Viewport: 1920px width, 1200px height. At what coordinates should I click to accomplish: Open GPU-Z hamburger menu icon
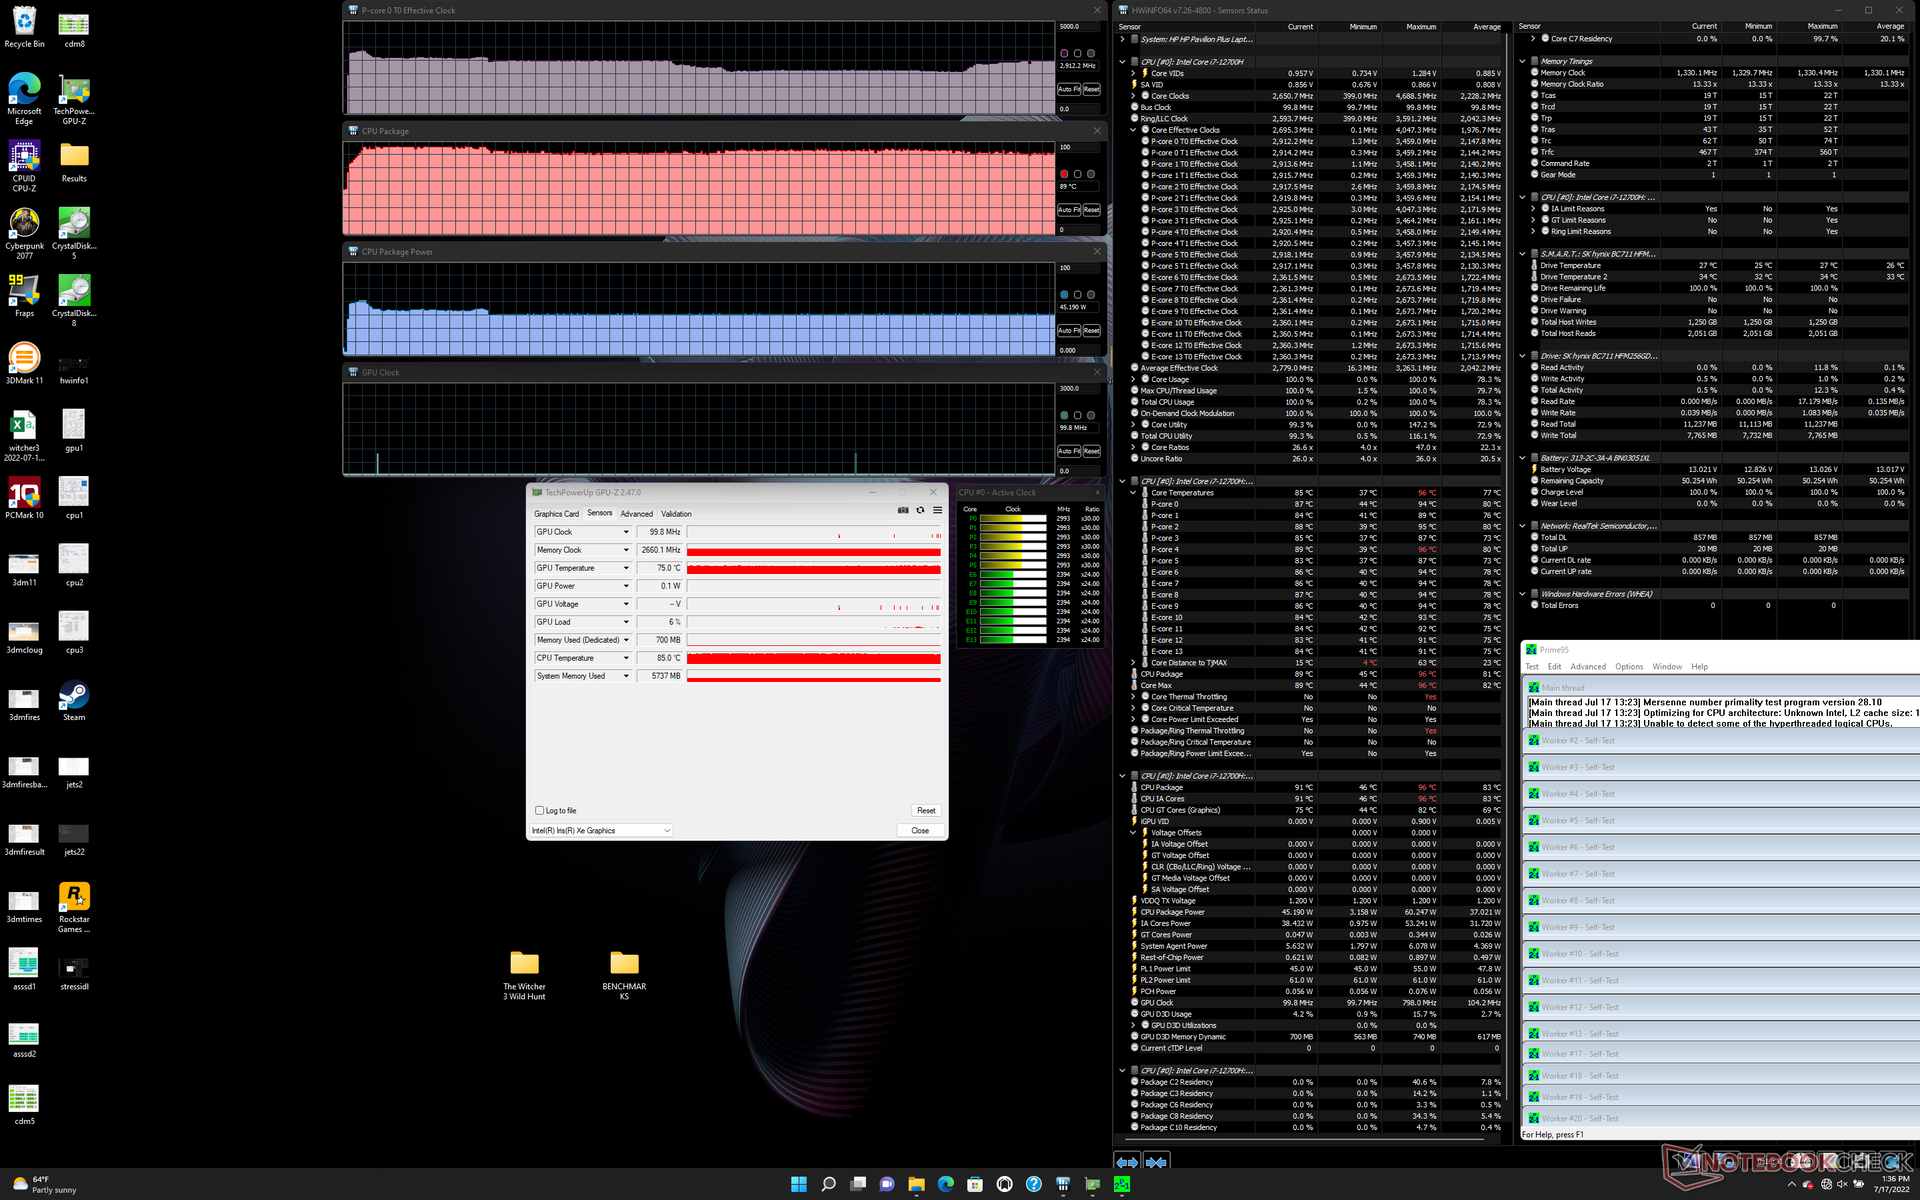click(x=937, y=510)
